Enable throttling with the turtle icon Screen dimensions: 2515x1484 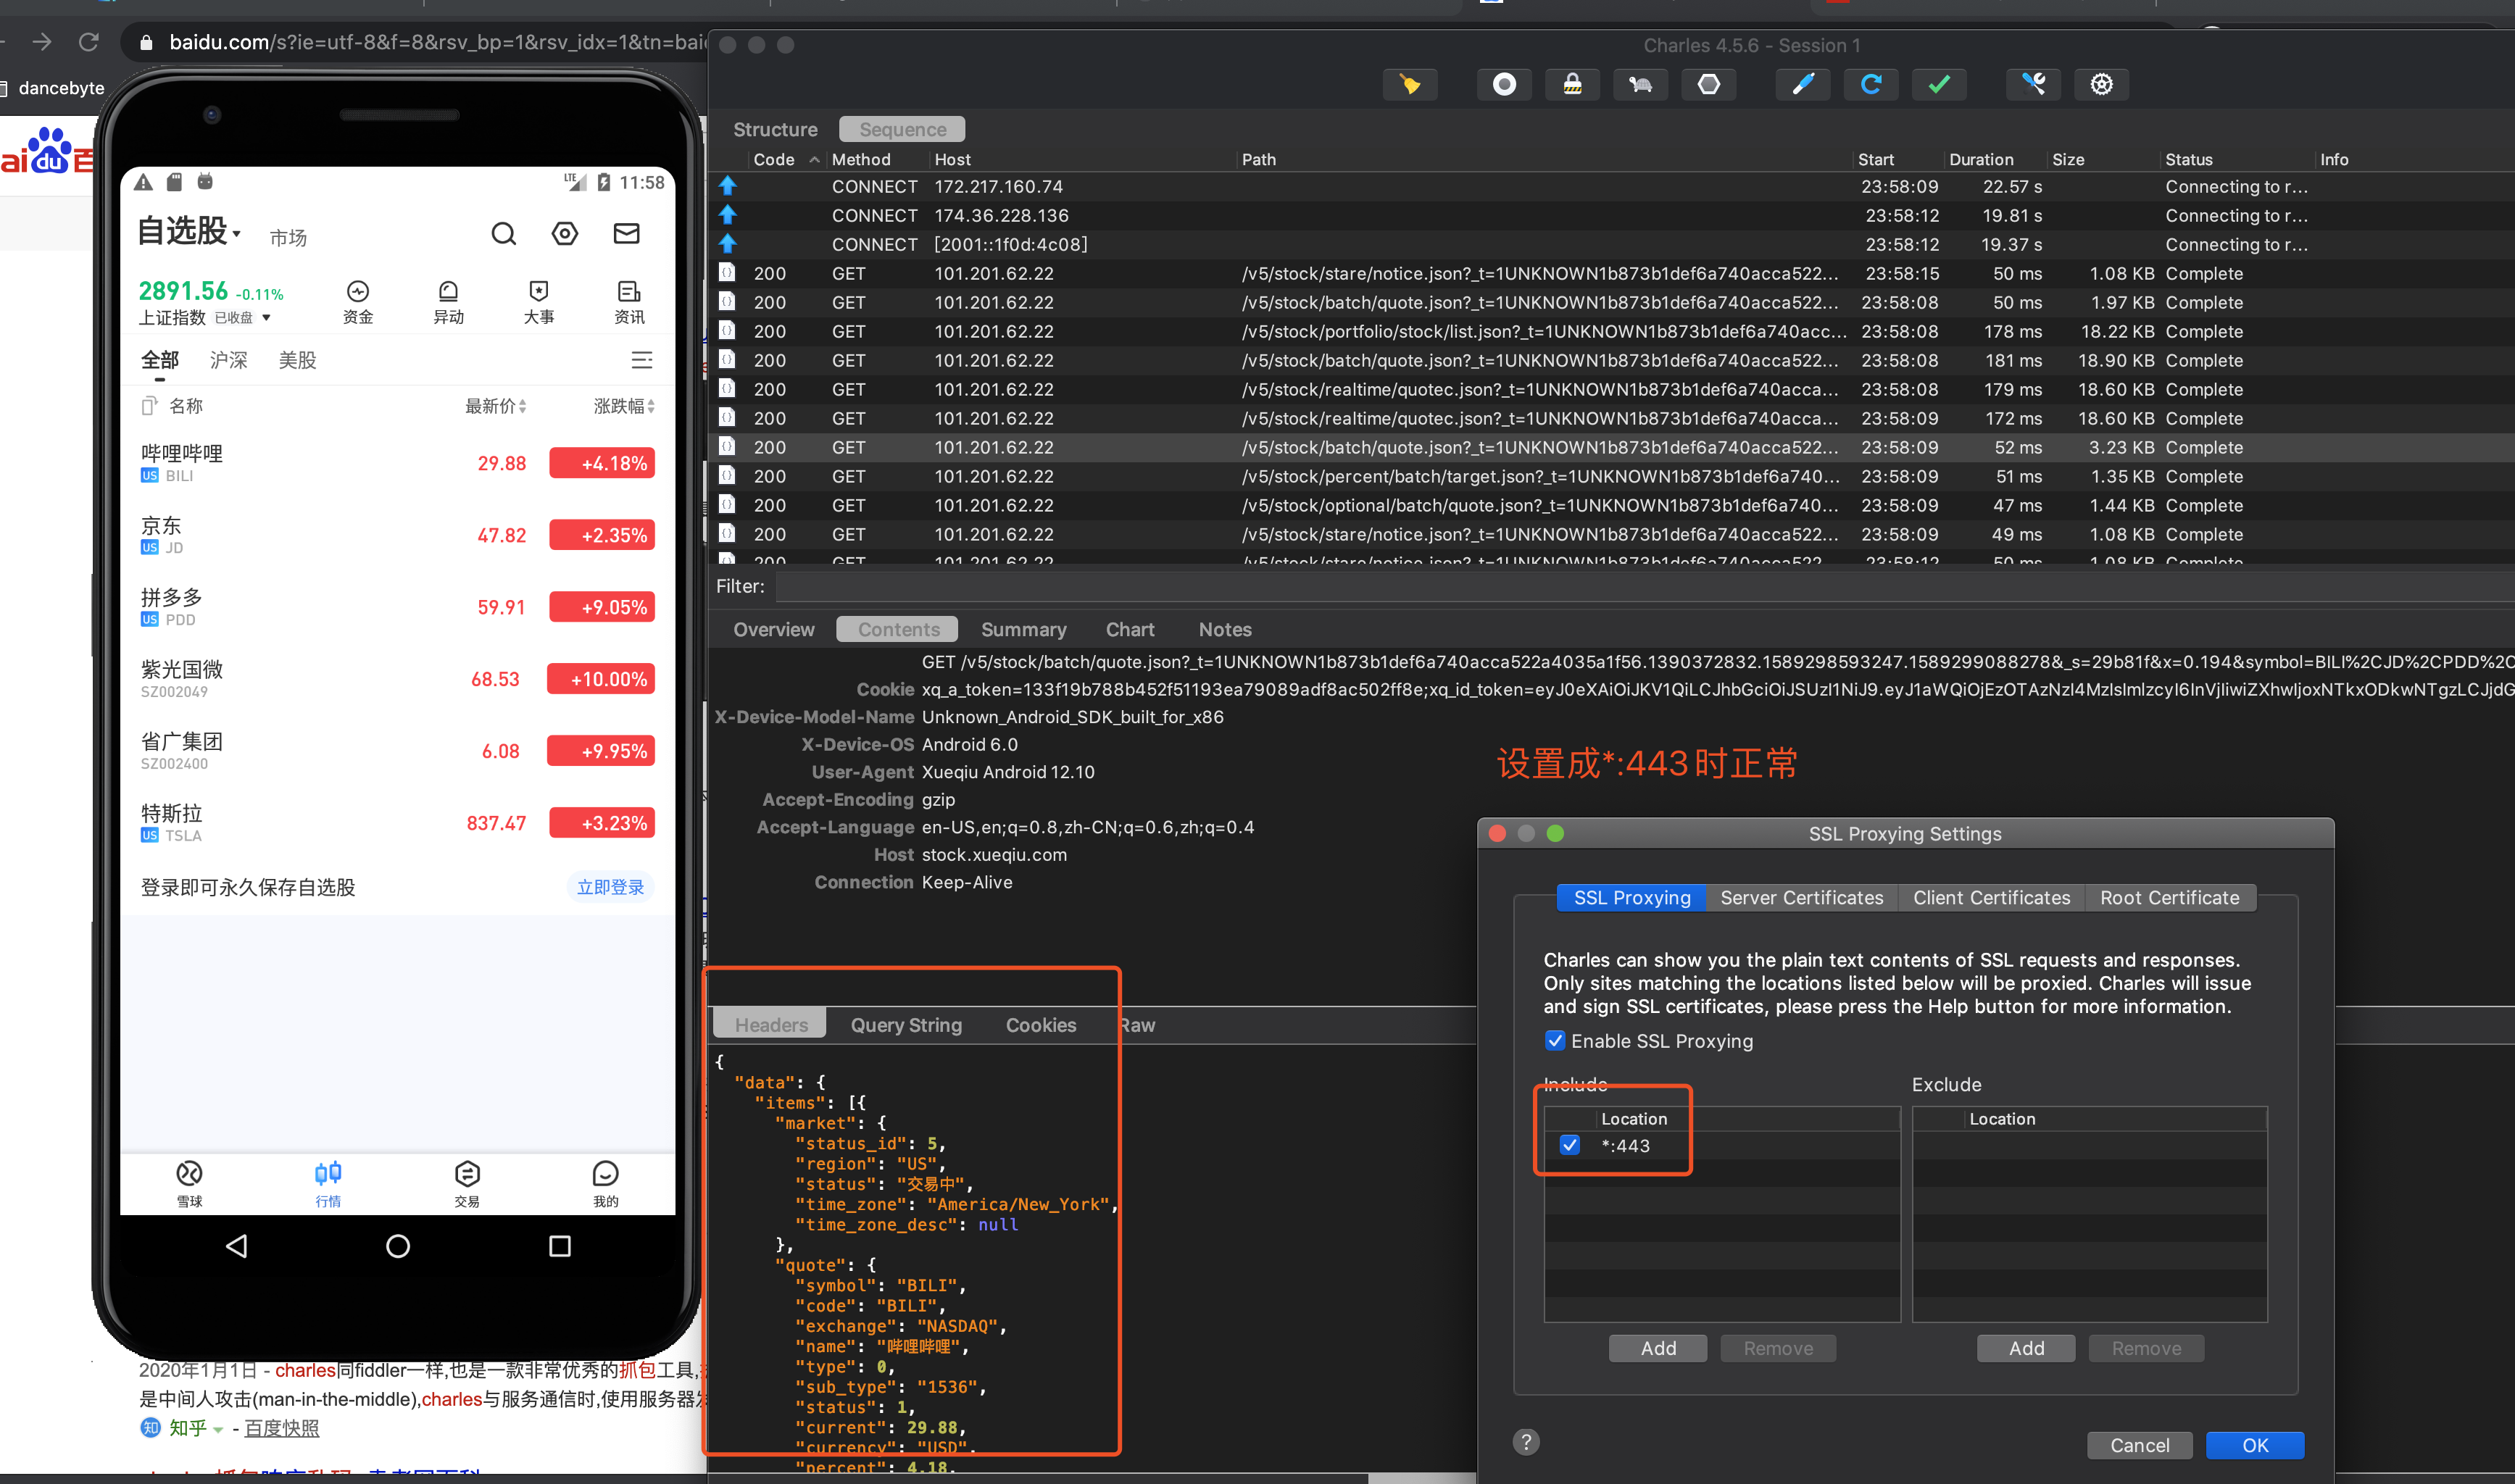click(x=1640, y=85)
